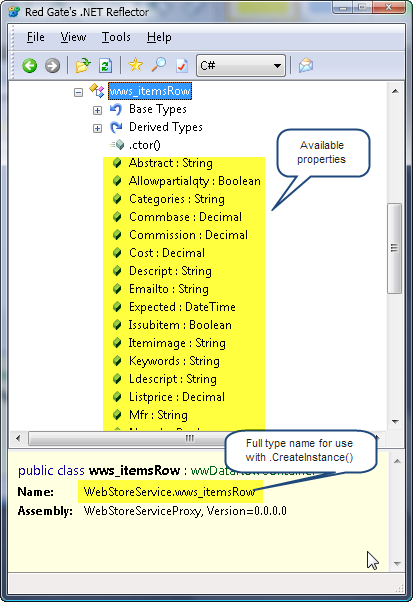Screen dimensions: 413x602
Task: Select Ldescript : String property
Action: (x=173, y=379)
